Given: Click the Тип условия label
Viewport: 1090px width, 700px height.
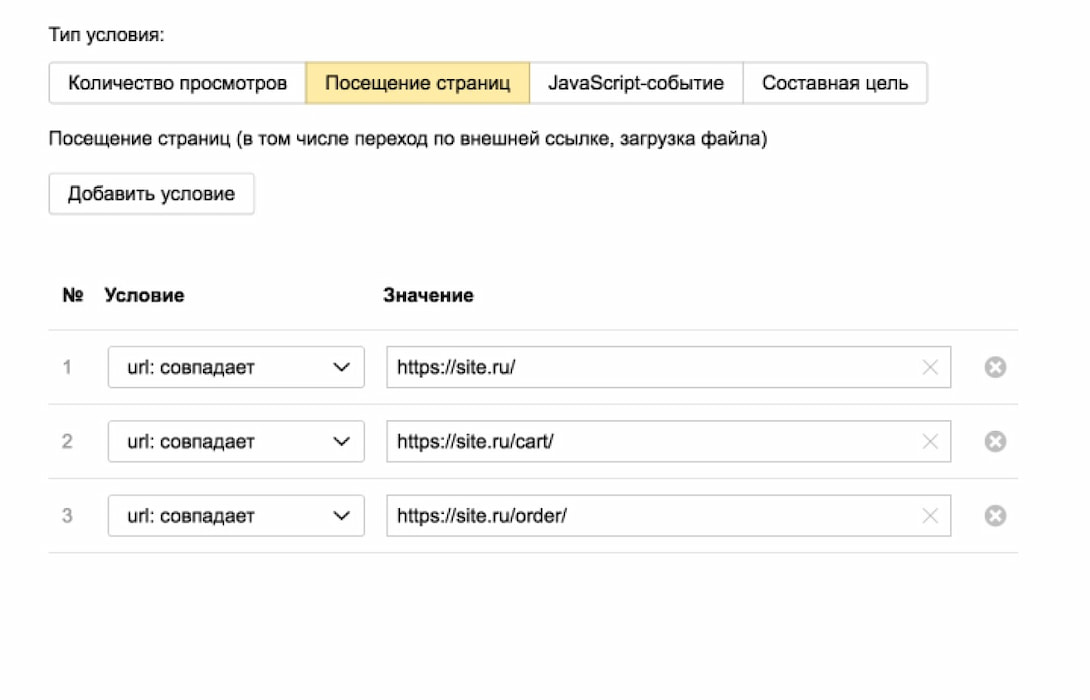Looking at the screenshot, I should [x=106, y=35].
